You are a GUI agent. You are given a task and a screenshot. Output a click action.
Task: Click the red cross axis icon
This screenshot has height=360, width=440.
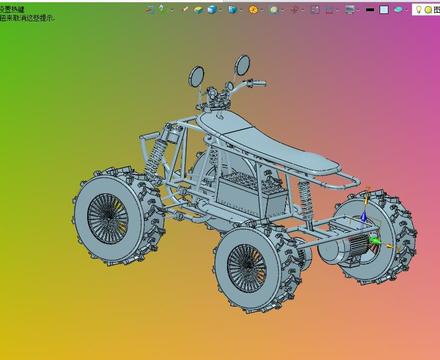click(294, 10)
